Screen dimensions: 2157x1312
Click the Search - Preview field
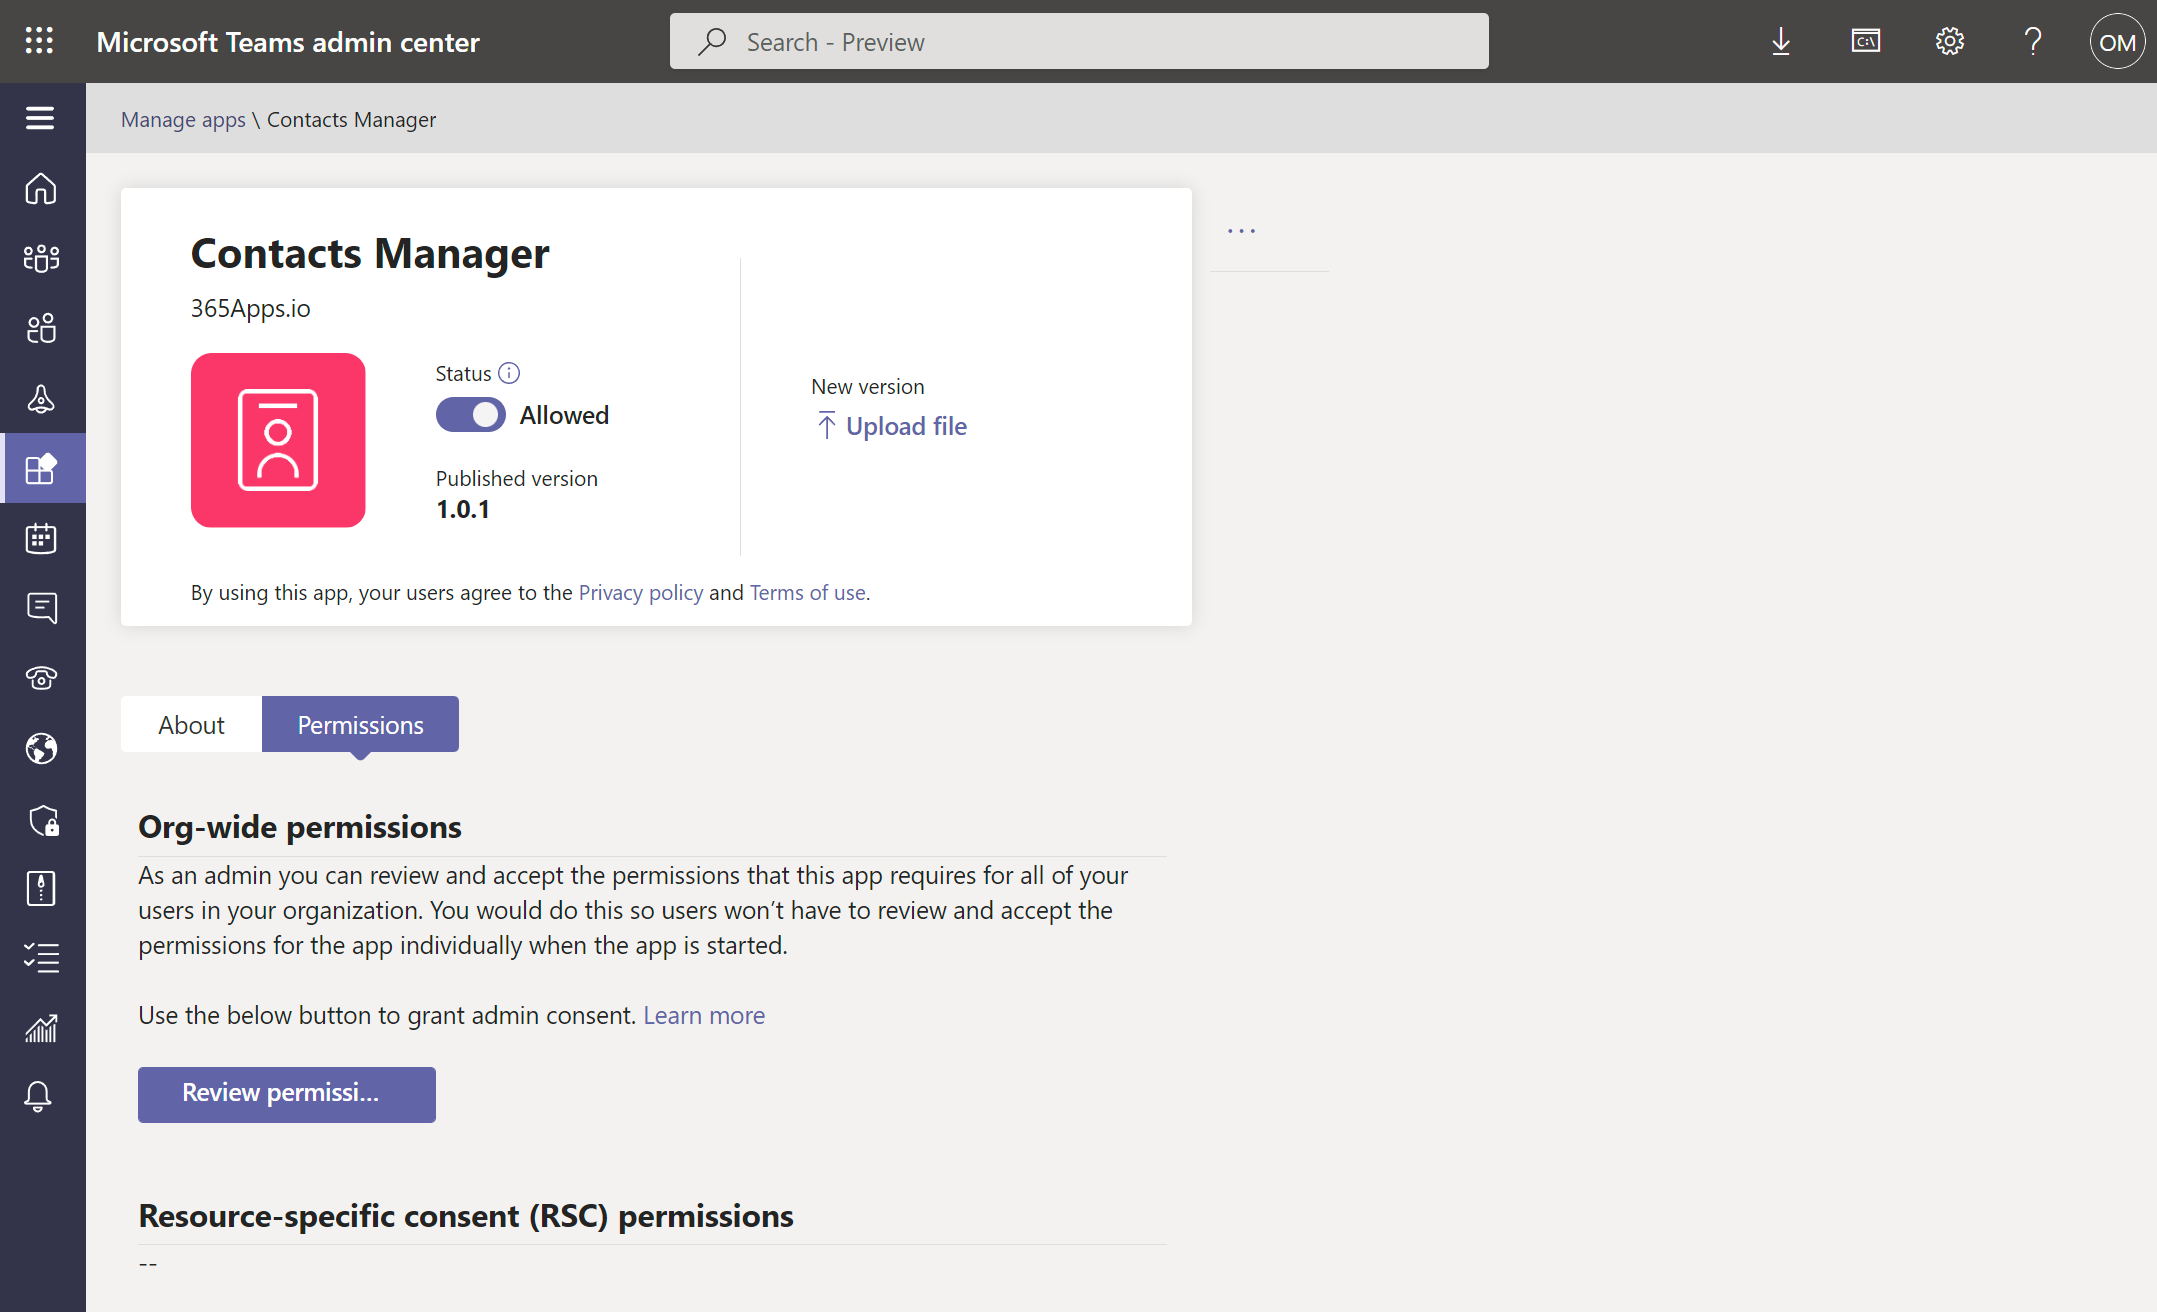pos(1079,42)
